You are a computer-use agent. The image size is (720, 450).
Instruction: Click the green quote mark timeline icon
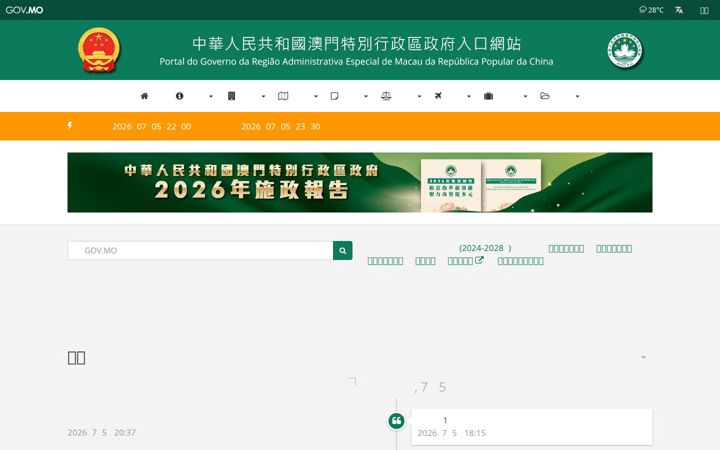[396, 421]
